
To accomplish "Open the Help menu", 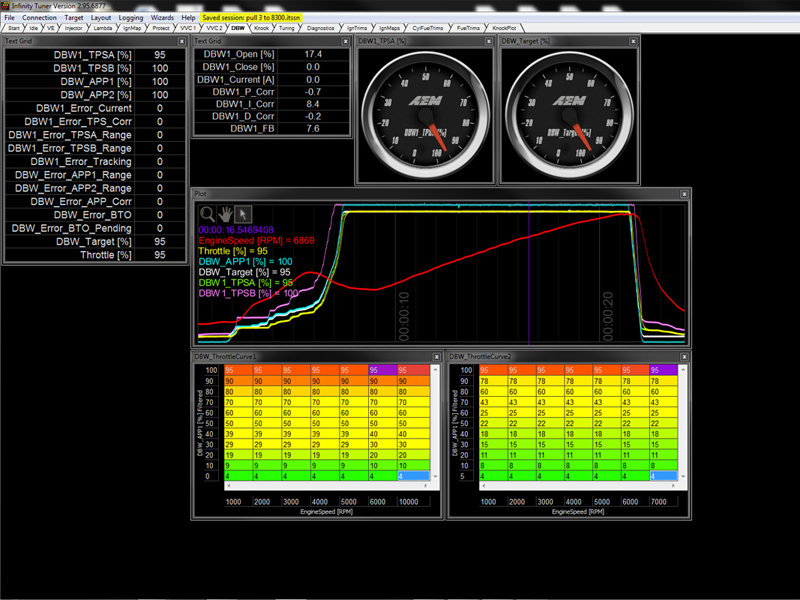I will (188, 17).
